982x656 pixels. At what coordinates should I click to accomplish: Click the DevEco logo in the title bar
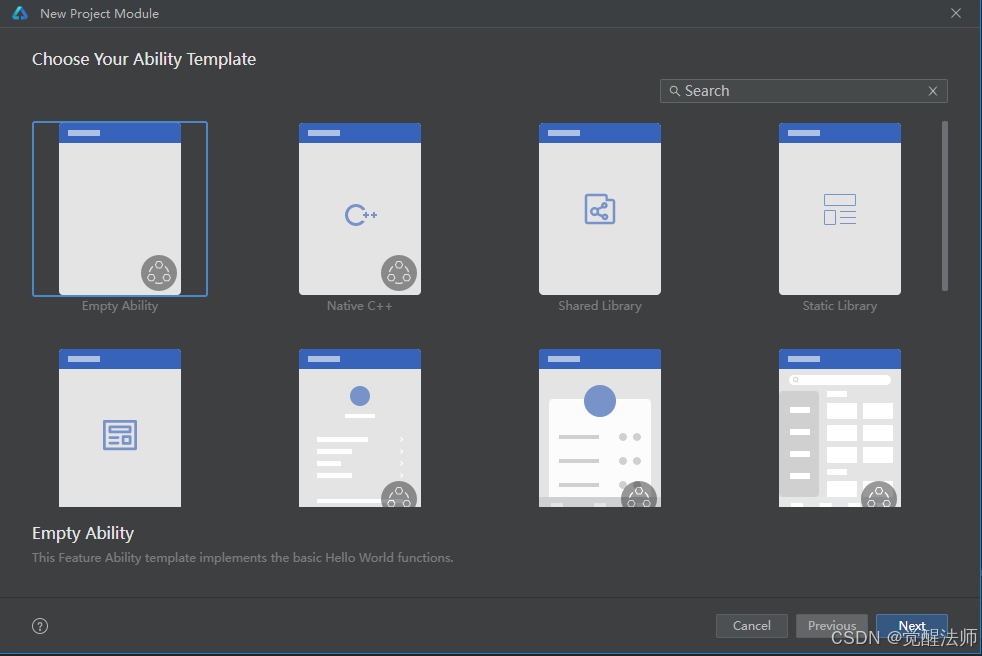(20, 13)
